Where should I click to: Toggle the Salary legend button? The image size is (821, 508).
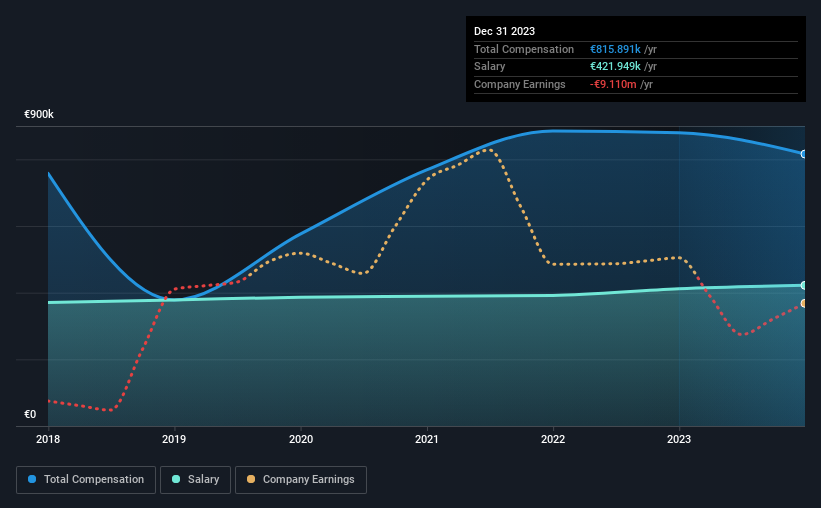(x=195, y=480)
